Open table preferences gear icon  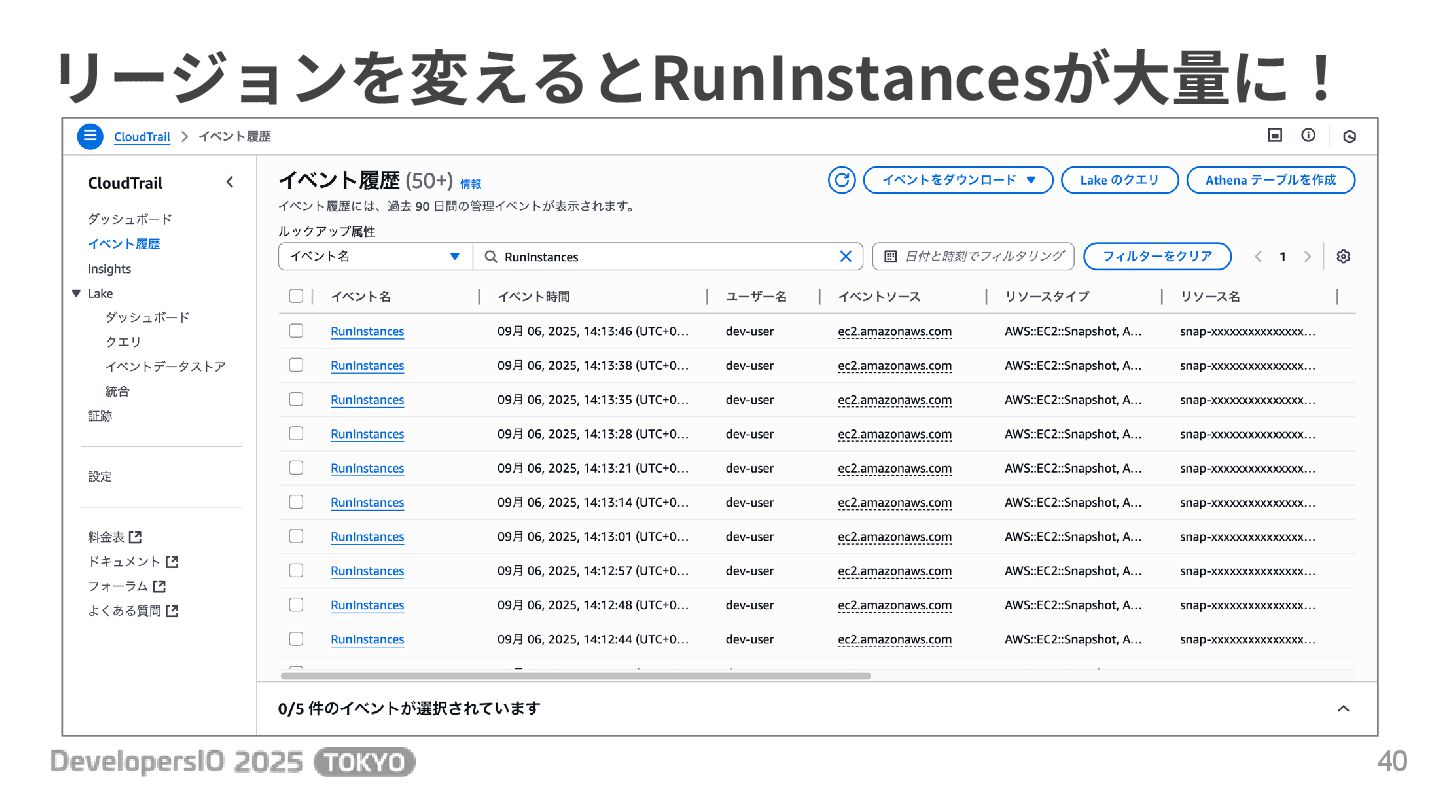pyautogui.click(x=1343, y=256)
